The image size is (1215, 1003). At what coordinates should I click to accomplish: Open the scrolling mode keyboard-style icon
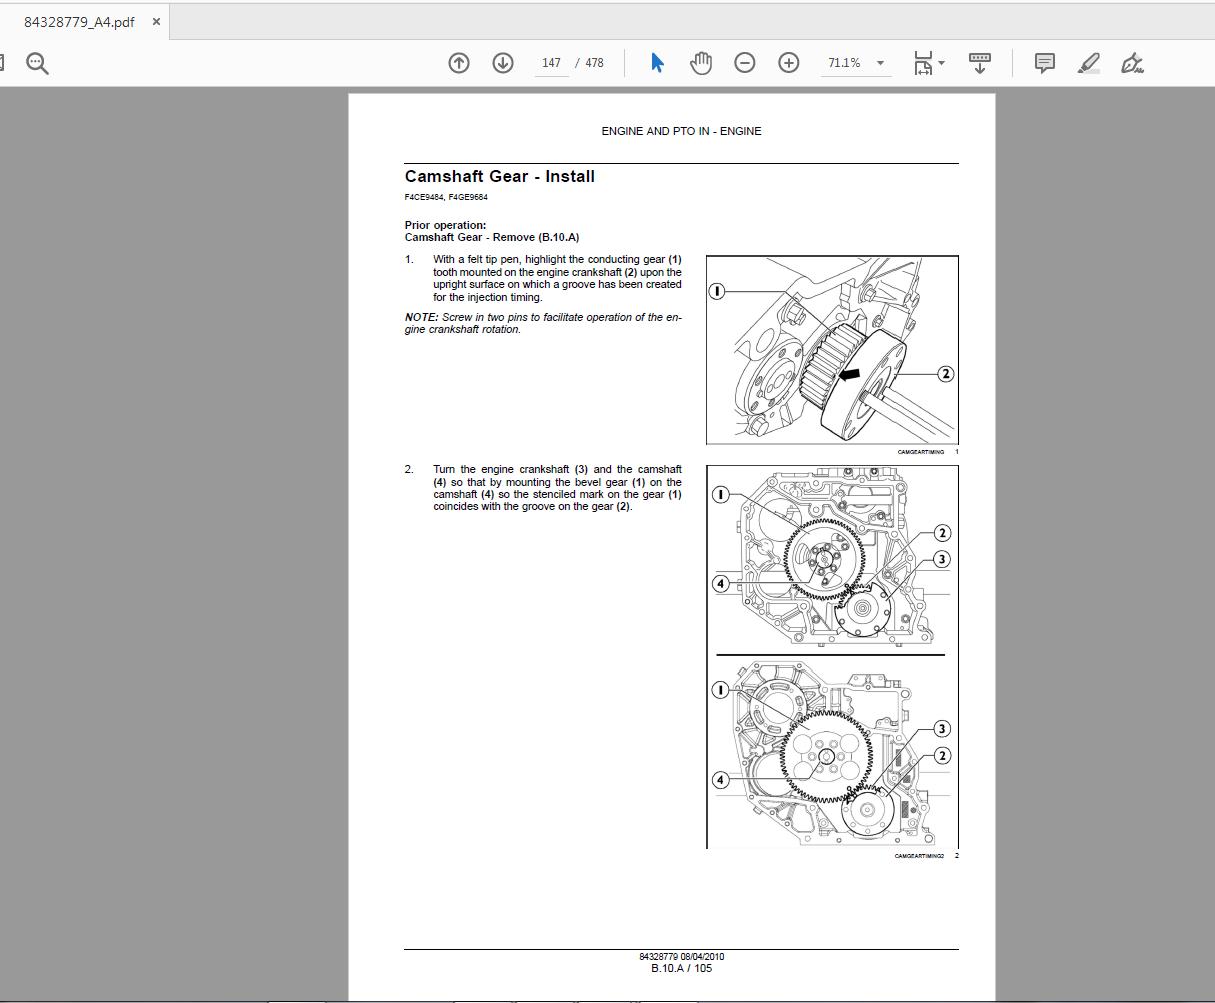[x=980, y=63]
